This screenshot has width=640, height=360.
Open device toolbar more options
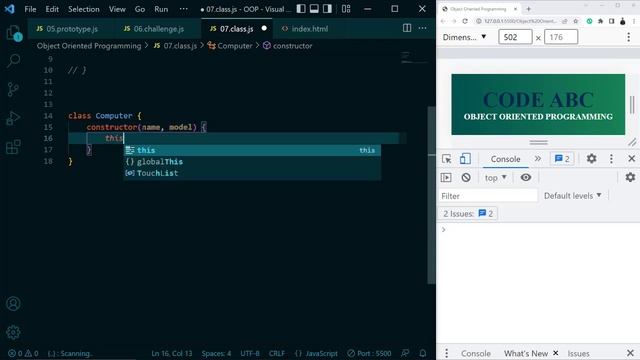click(x=629, y=37)
